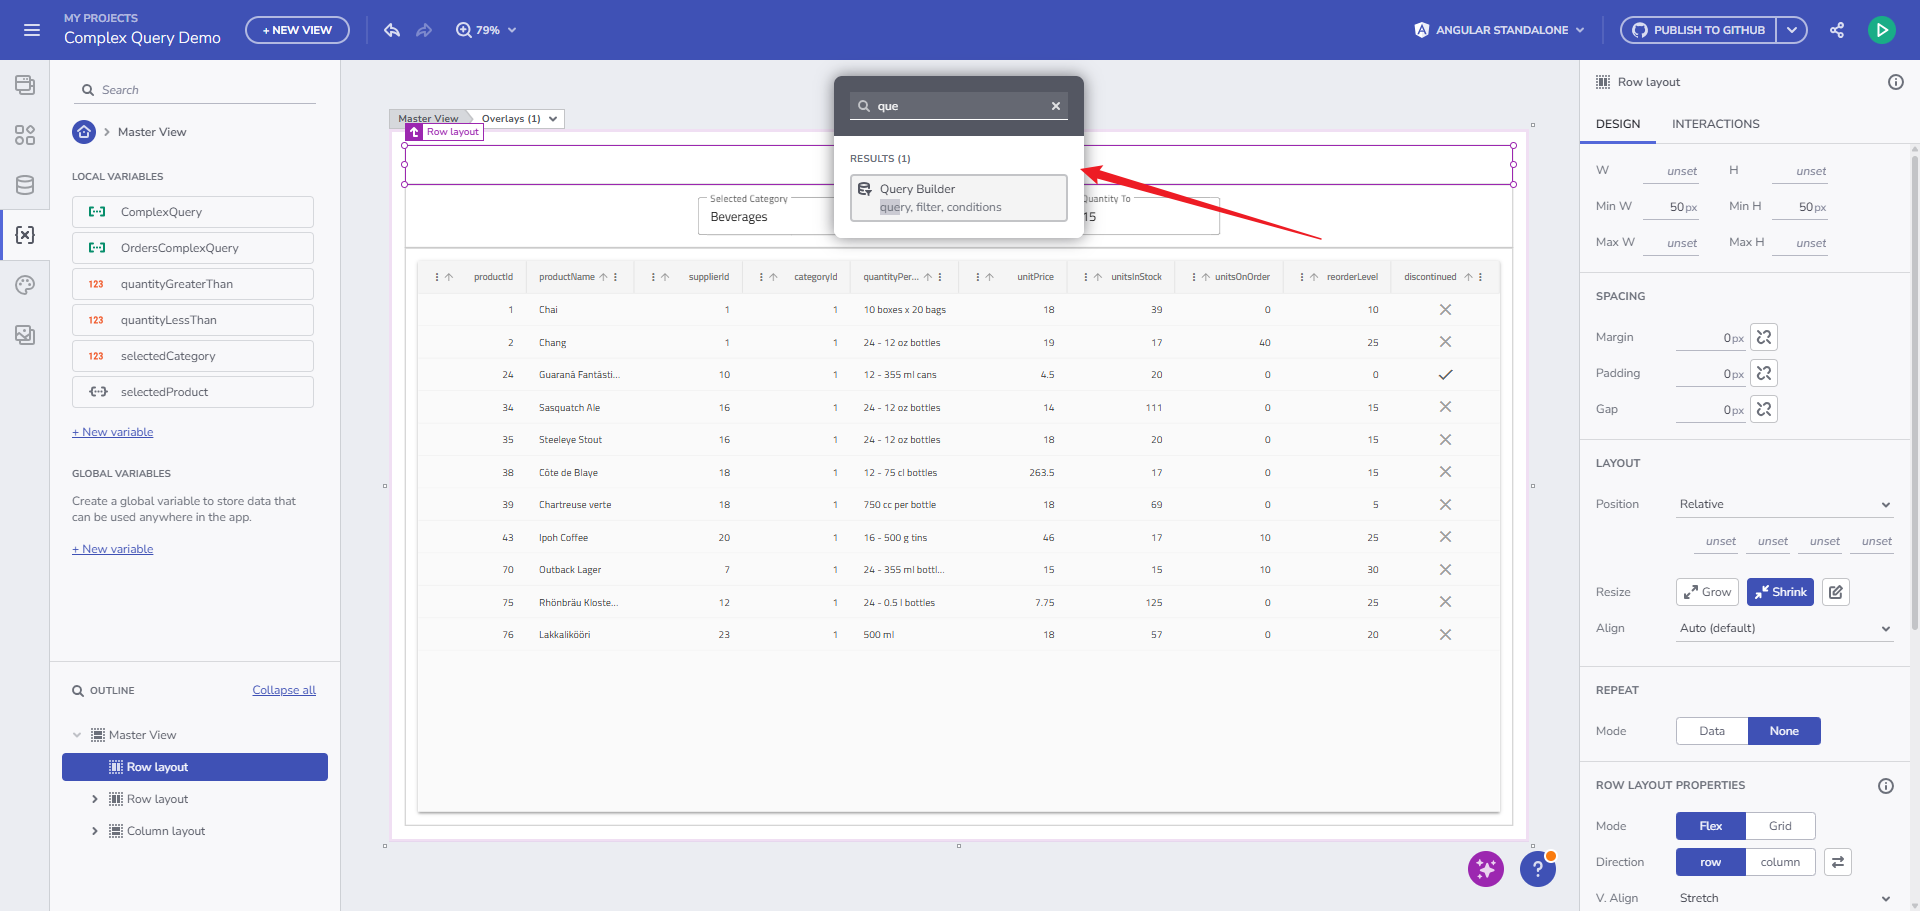The width and height of the screenshot is (1920, 911).
Task: Set Repeat mode to Data
Action: coord(1711,731)
